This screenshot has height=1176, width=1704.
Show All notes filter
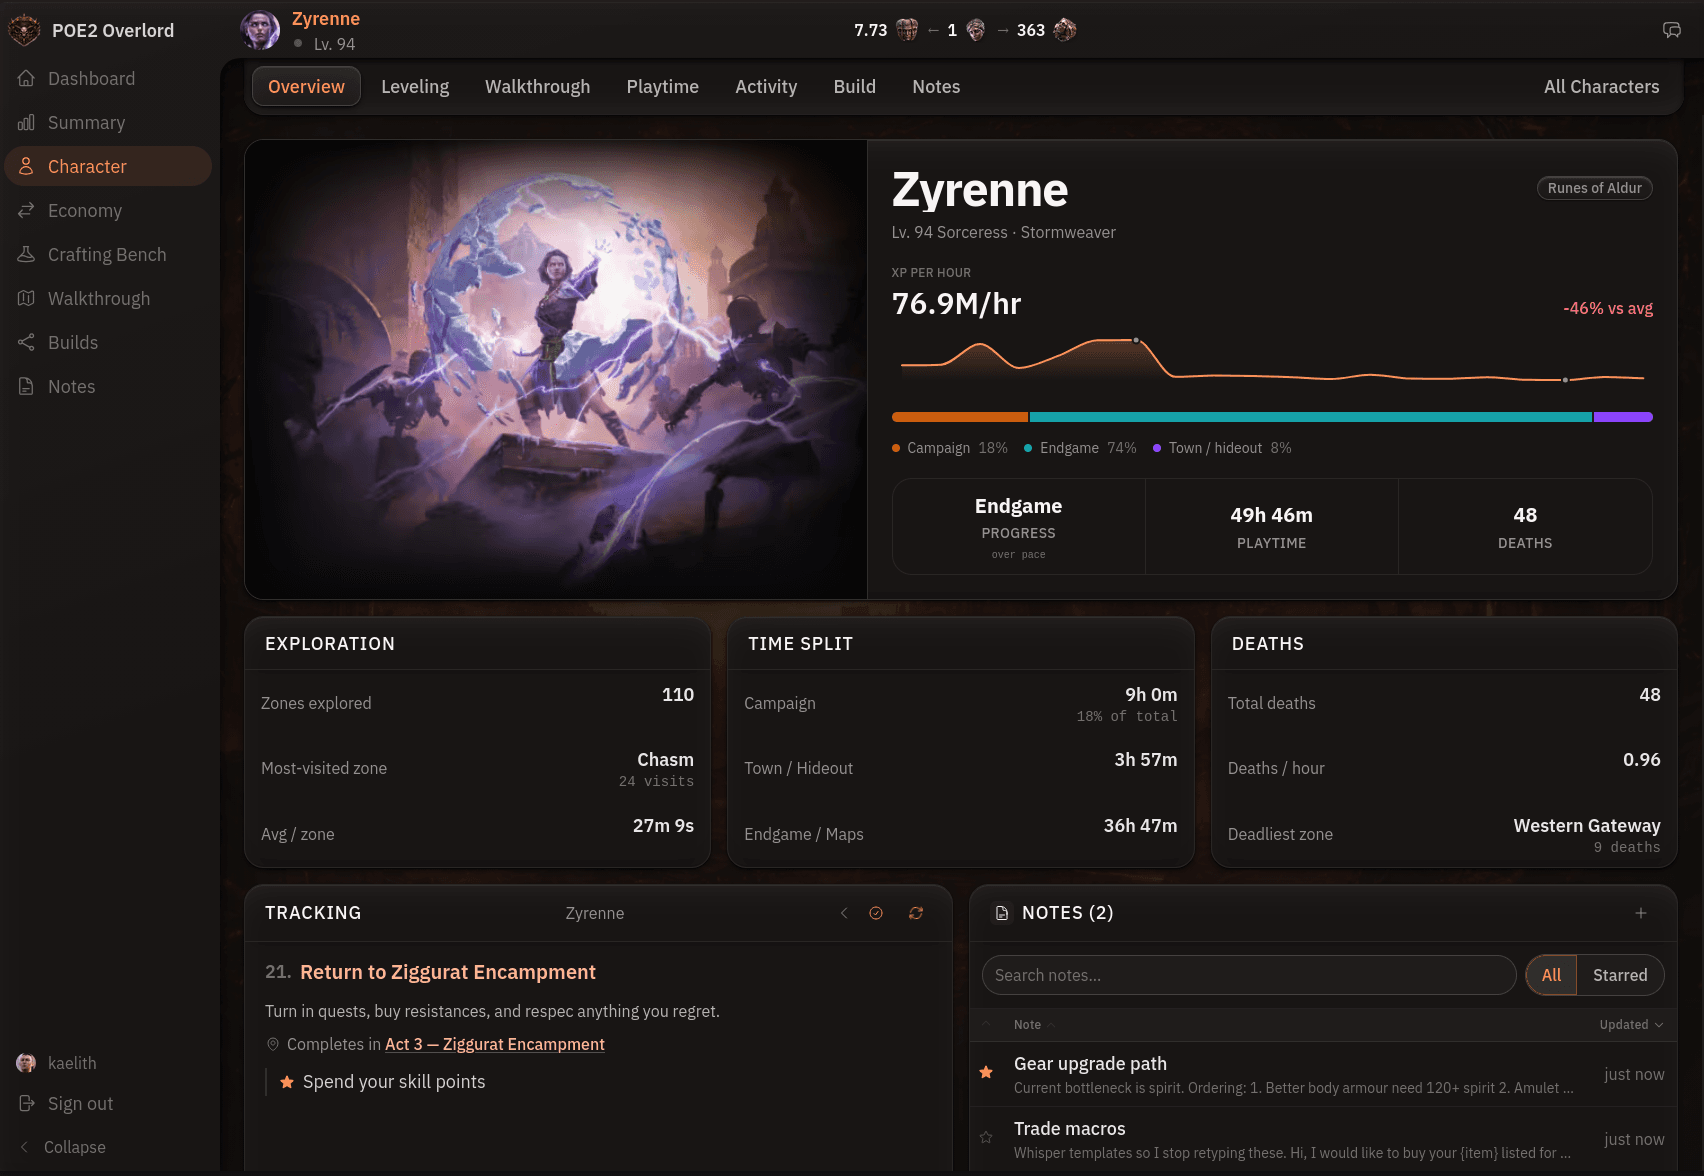coord(1552,975)
